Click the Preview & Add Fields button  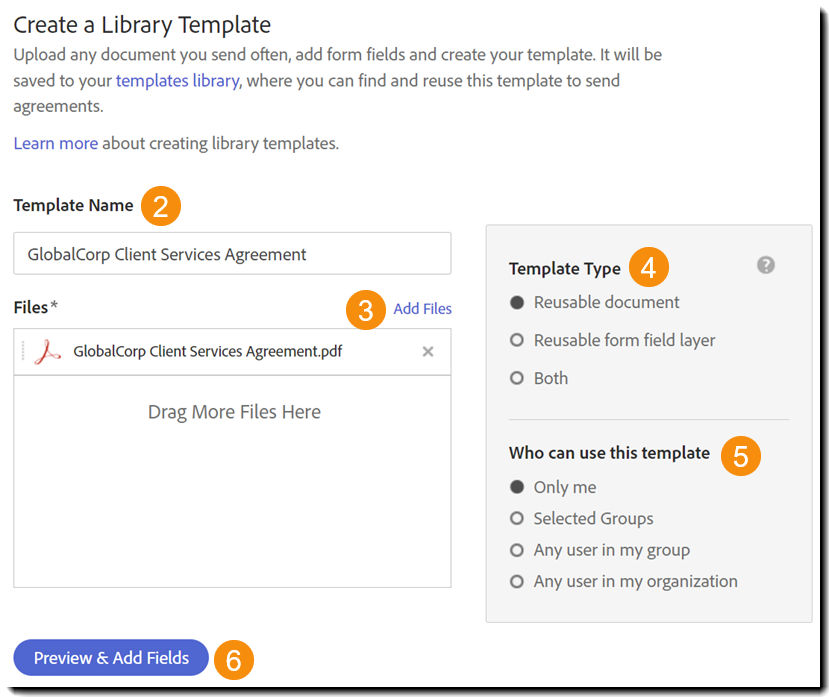pyautogui.click(x=110, y=658)
